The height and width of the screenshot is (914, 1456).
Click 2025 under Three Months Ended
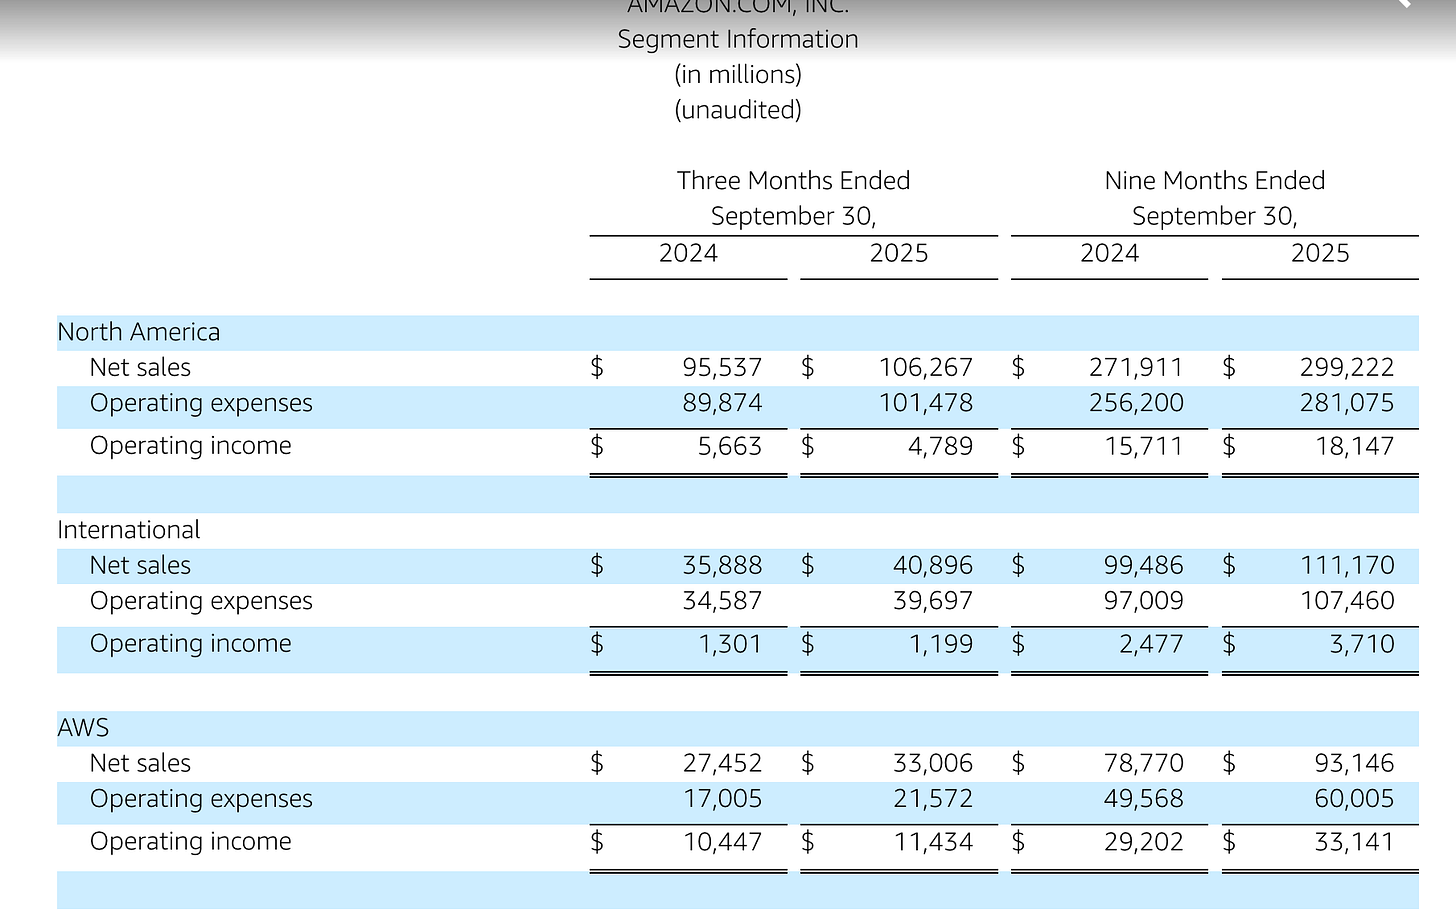click(899, 253)
